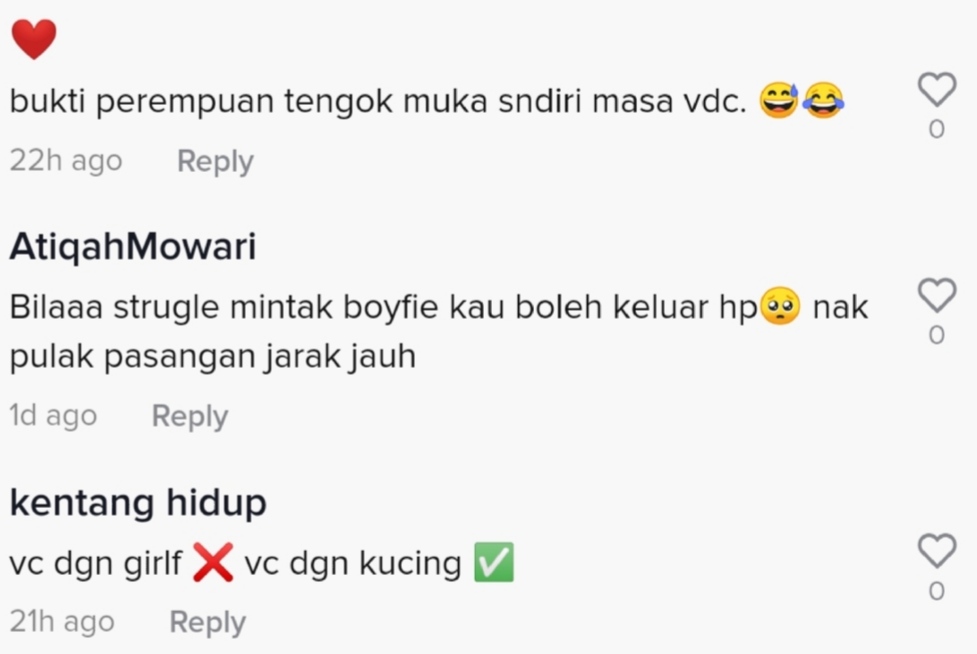
Task: Select the 'pulak pasangan jarak jauh' text line
Action: pyautogui.click(x=212, y=358)
